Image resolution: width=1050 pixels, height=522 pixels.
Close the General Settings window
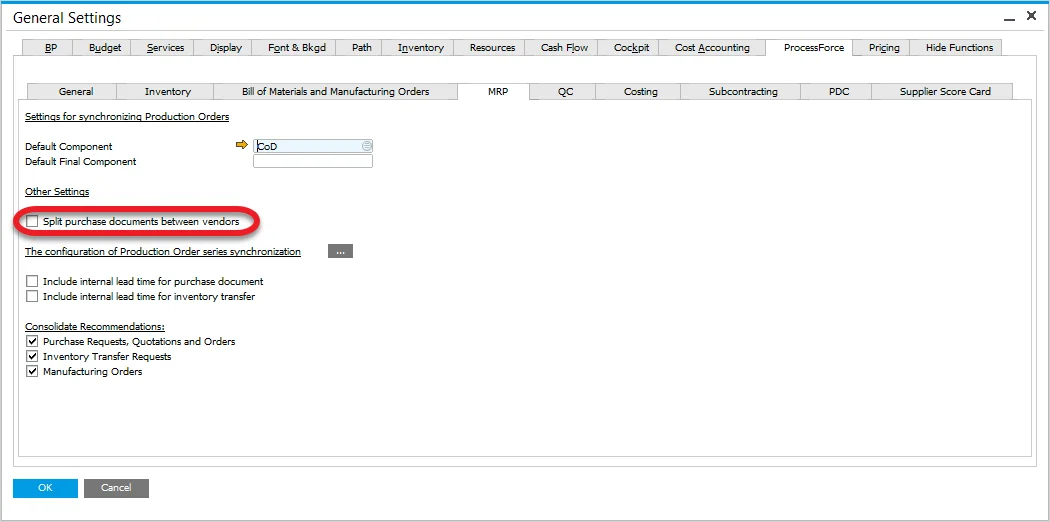pyautogui.click(x=1030, y=18)
